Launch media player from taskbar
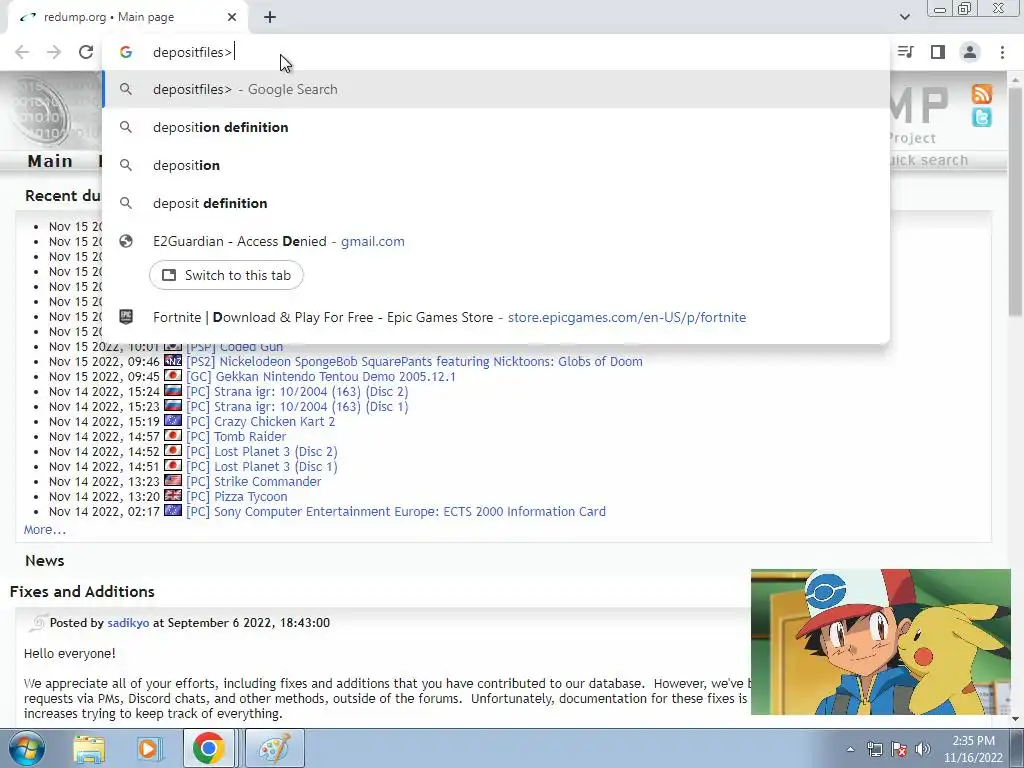Screen dimensions: 1024x768 click(149, 749)
